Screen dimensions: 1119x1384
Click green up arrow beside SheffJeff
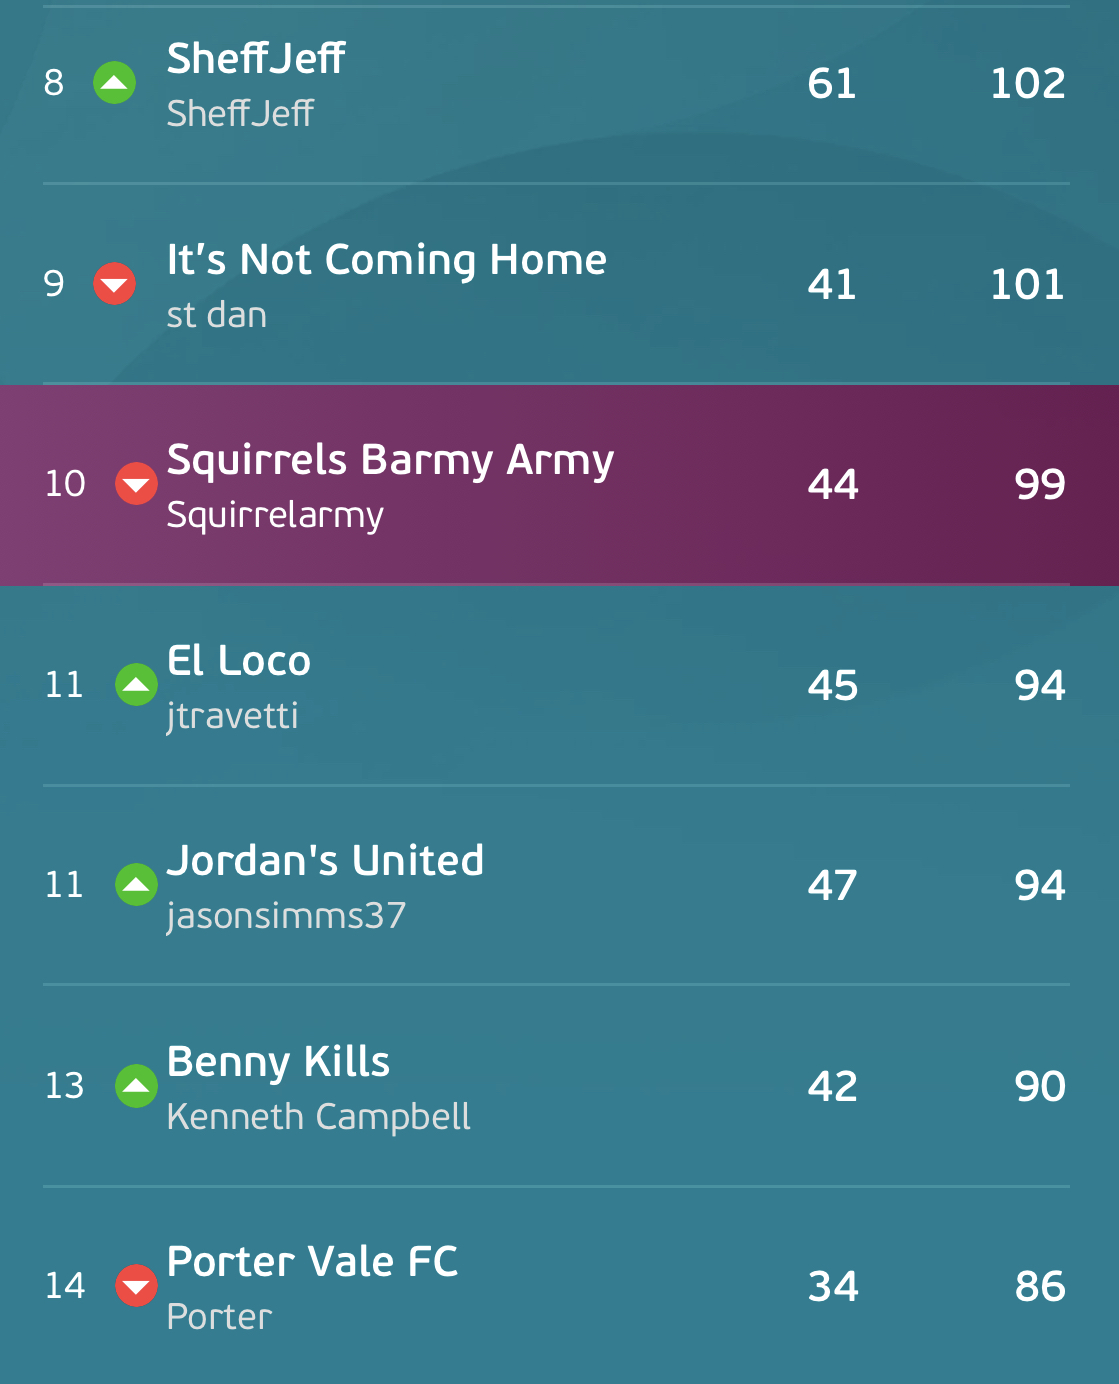pyautogui.click(x=114, y=83)
